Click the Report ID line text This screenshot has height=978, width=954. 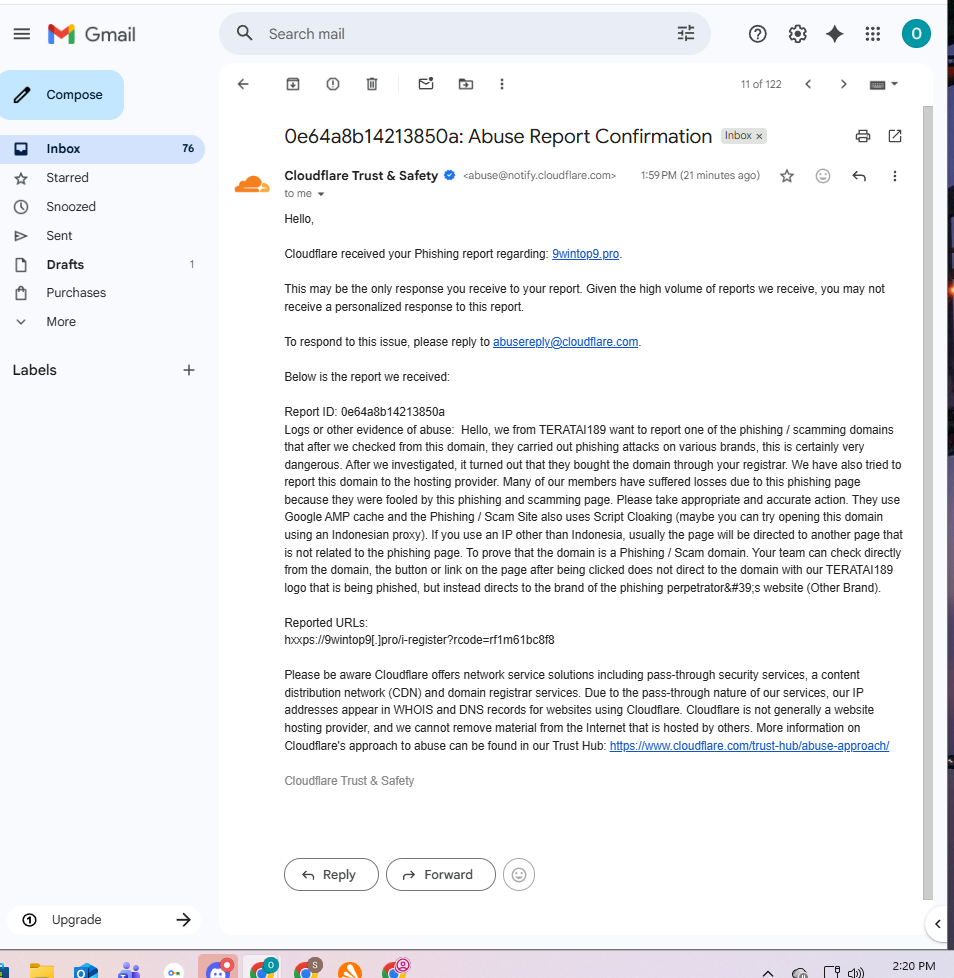coord(364,412)
